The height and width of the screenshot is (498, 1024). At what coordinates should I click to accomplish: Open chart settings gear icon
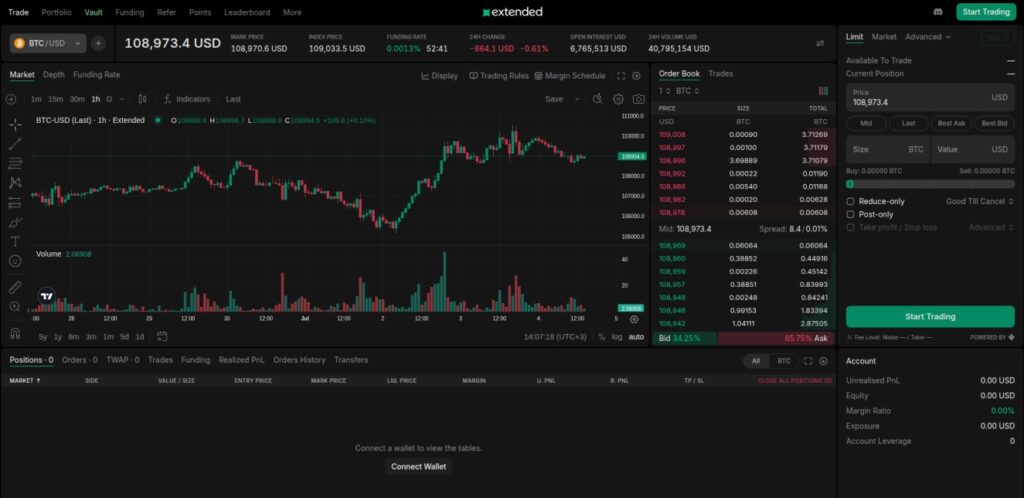point(618,99)
